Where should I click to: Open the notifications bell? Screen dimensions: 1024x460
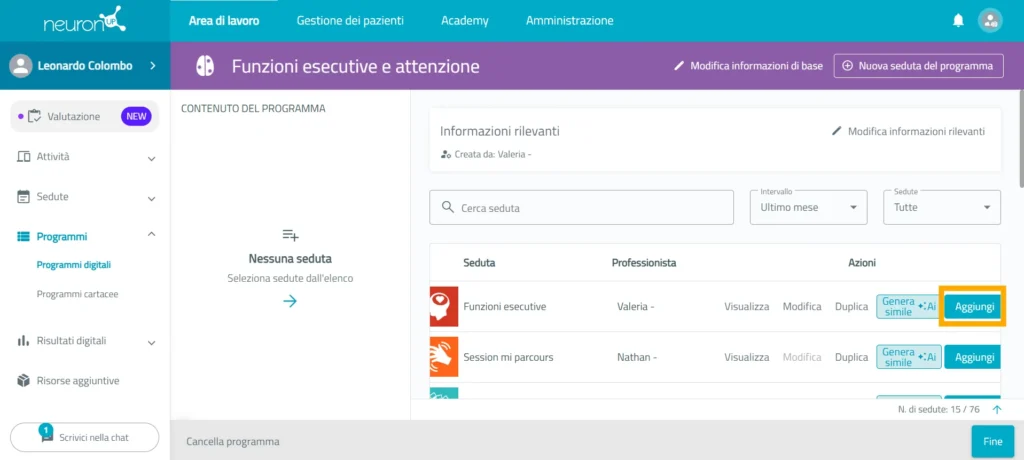(958, 21)
